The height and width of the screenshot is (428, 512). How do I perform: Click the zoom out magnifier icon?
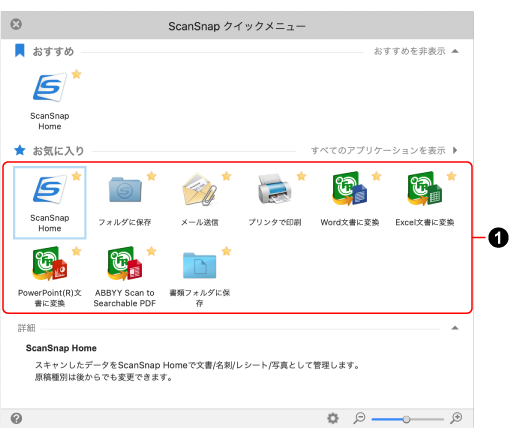click(359, 418)
